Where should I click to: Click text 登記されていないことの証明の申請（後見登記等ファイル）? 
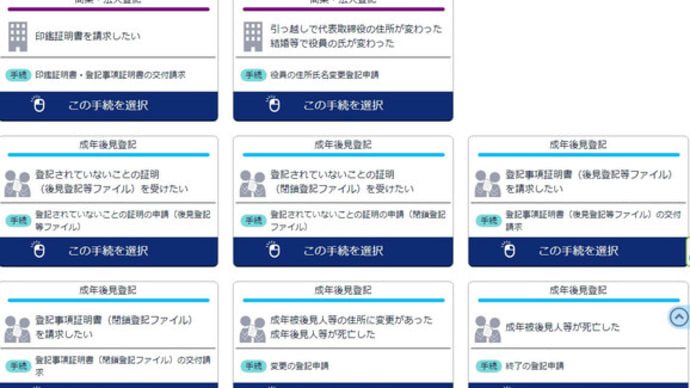click(123, 220)
